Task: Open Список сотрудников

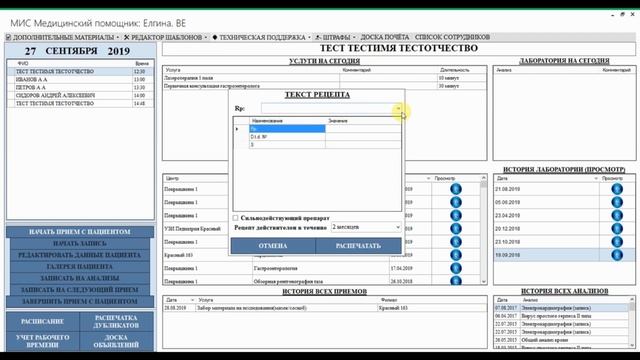Action: click(x=452, y=37)
